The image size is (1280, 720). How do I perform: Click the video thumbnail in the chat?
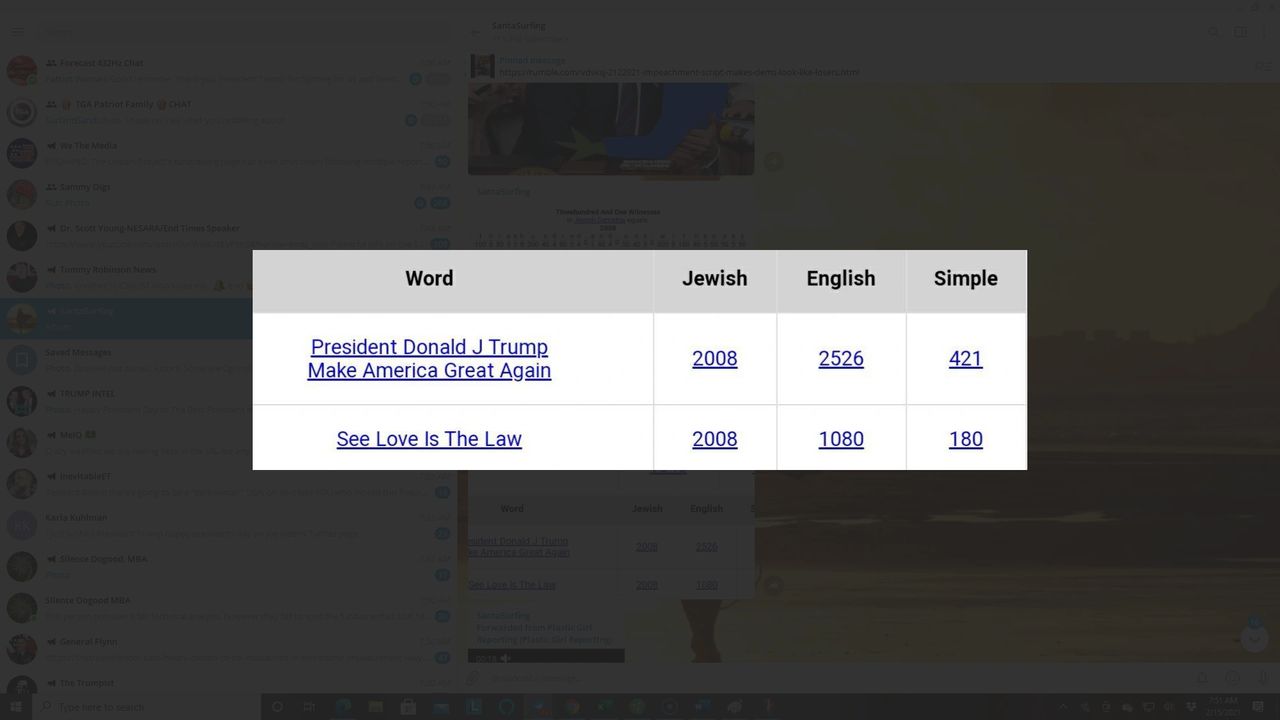click(611, 128)
